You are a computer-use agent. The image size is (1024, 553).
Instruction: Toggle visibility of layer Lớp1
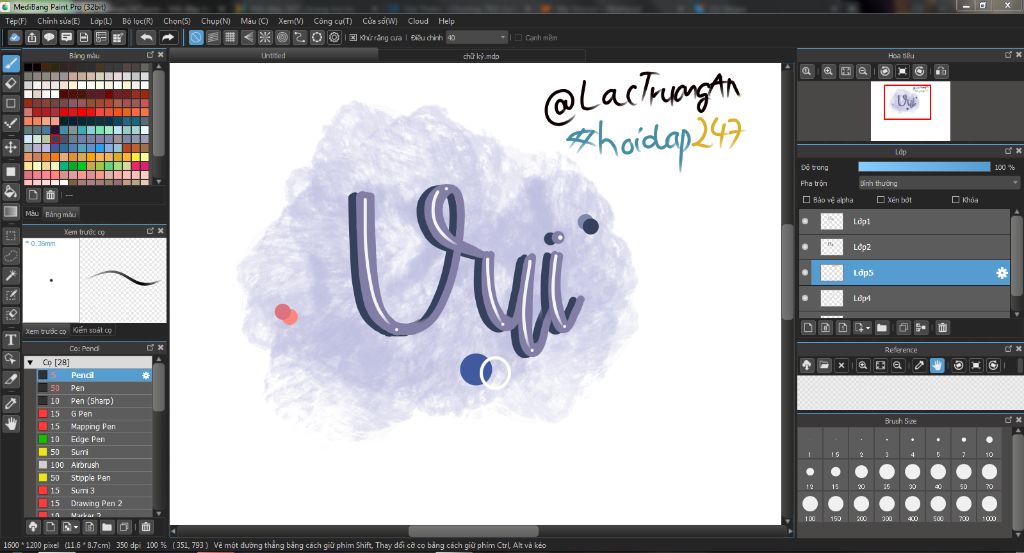tap(805, 221)
